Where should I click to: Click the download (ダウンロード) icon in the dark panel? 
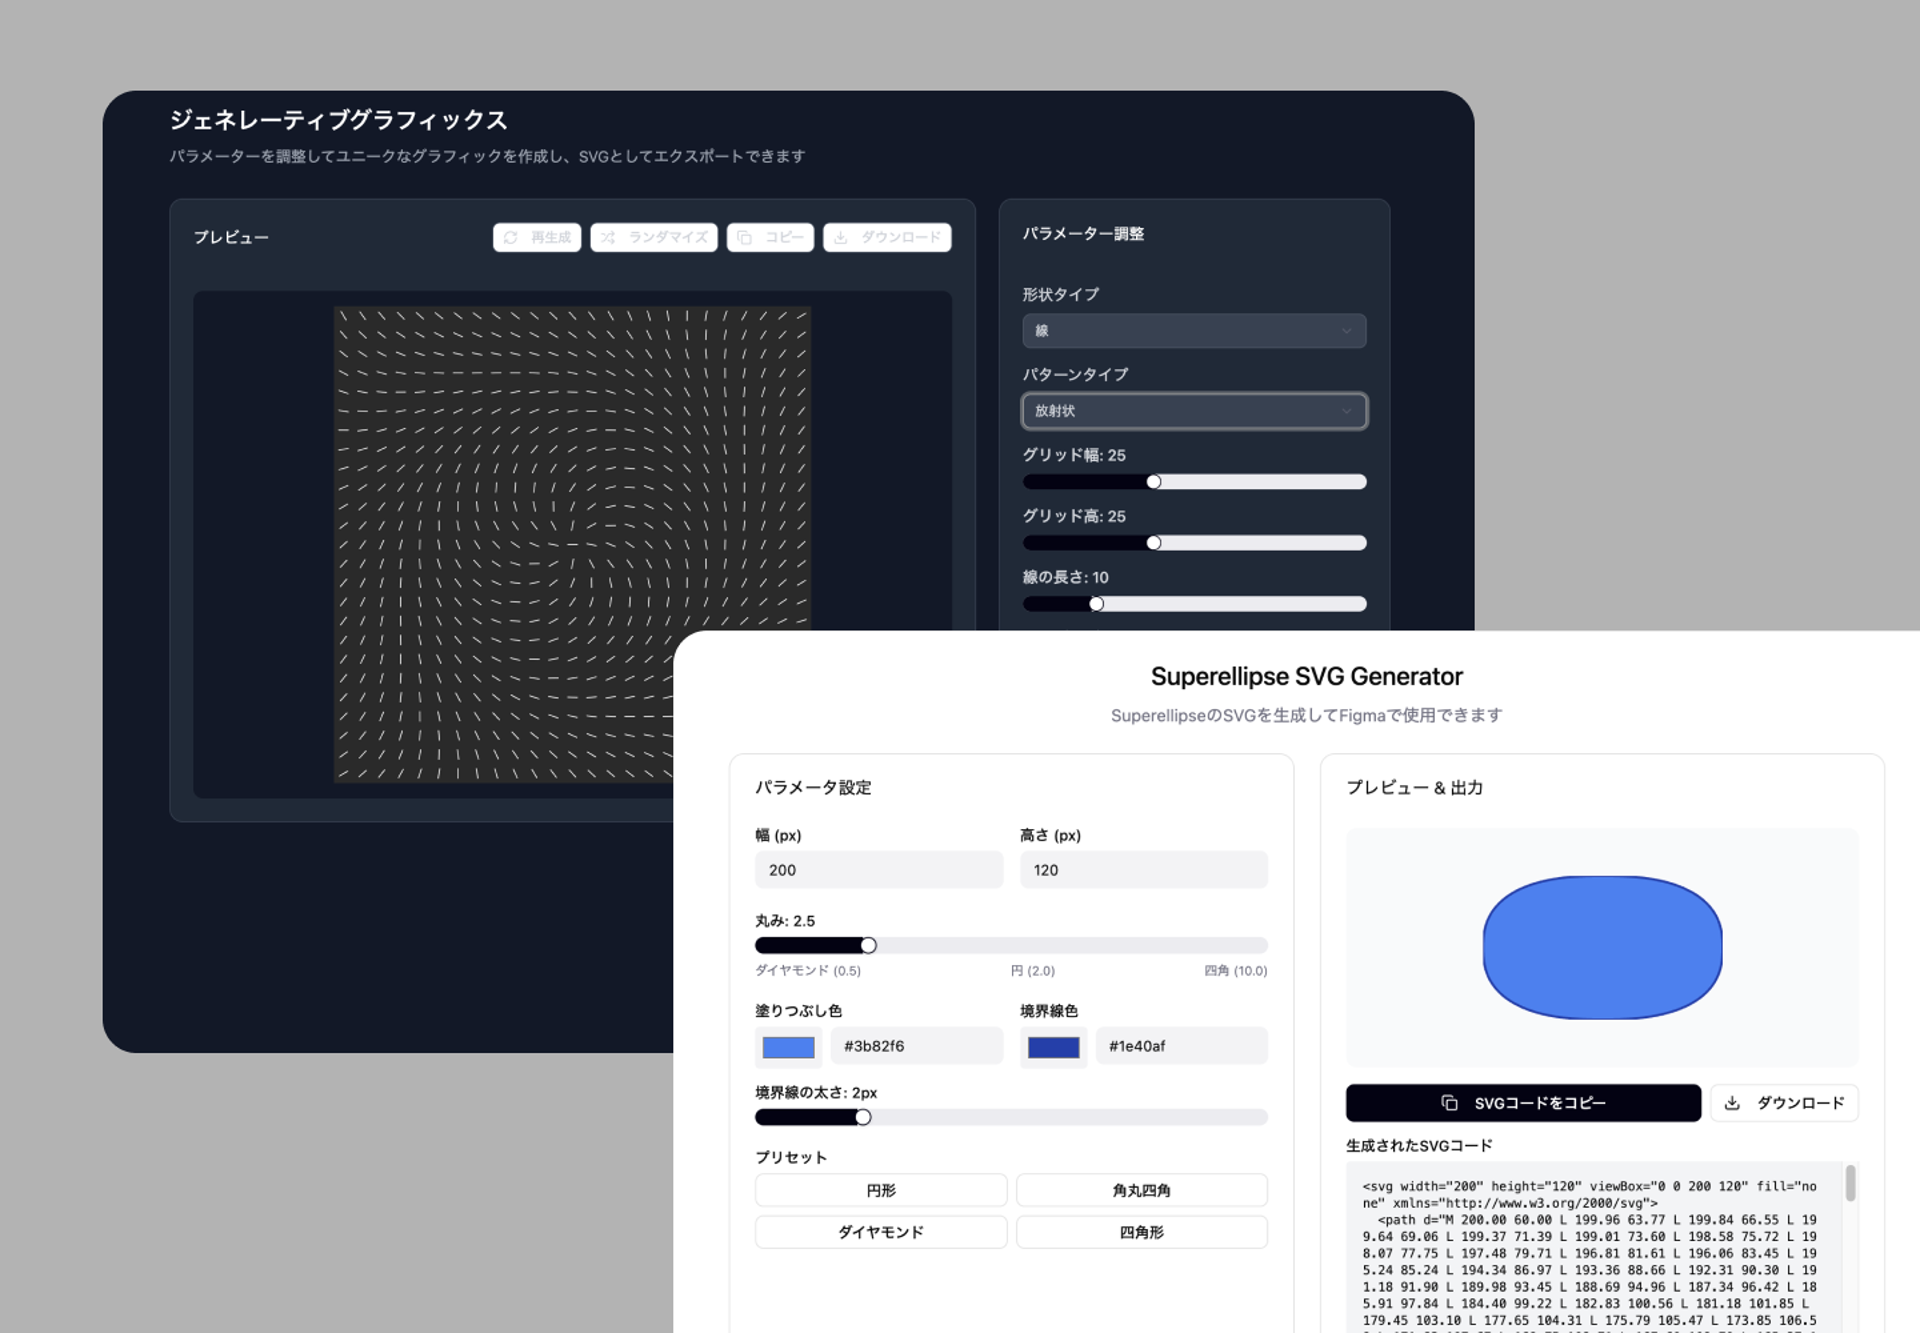coord(841,237)
